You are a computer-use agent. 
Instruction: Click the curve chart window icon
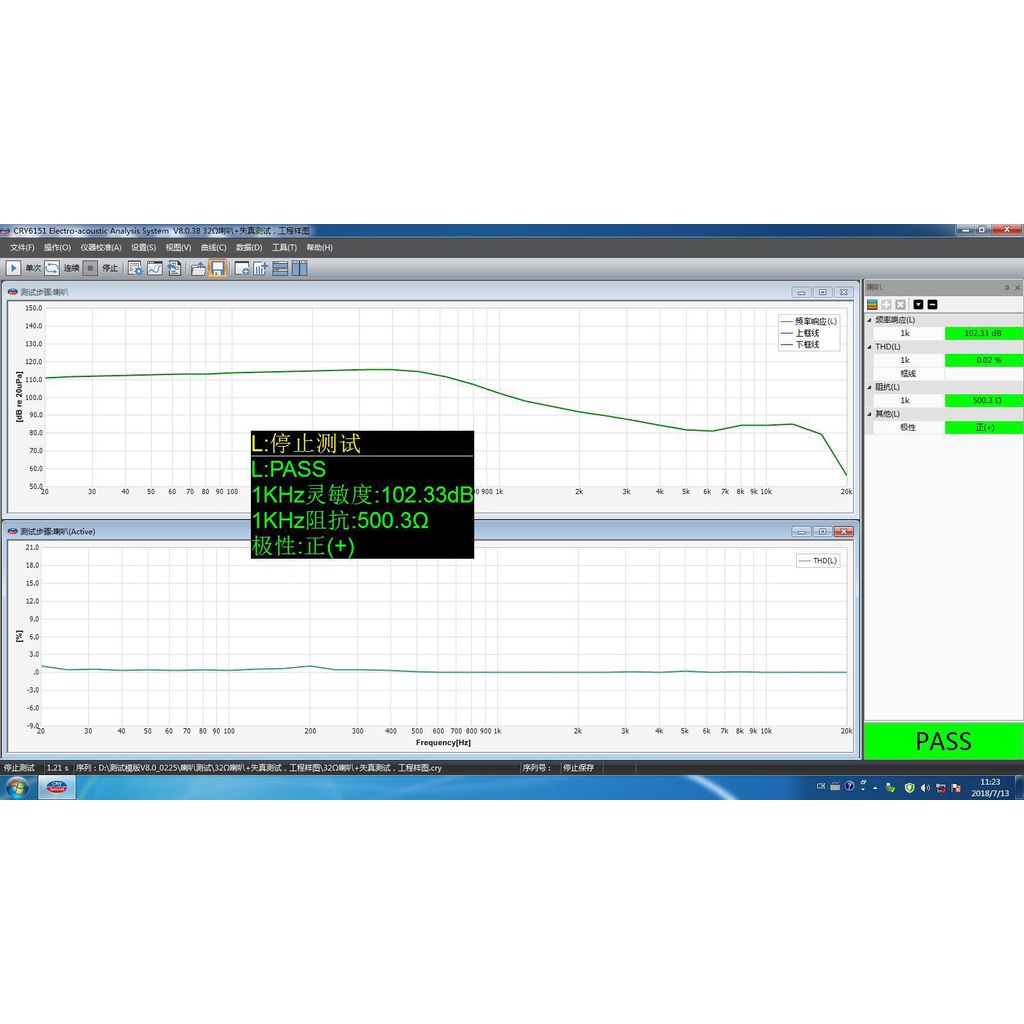pos(155,268)
